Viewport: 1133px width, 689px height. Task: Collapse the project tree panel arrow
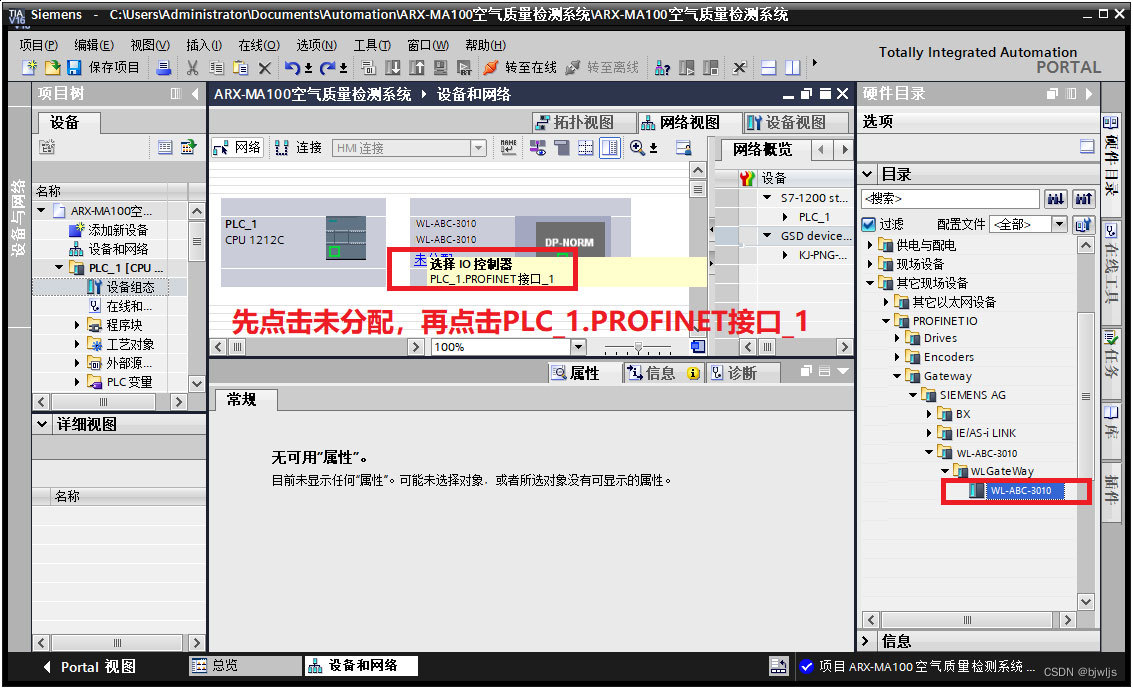point(194,94)
